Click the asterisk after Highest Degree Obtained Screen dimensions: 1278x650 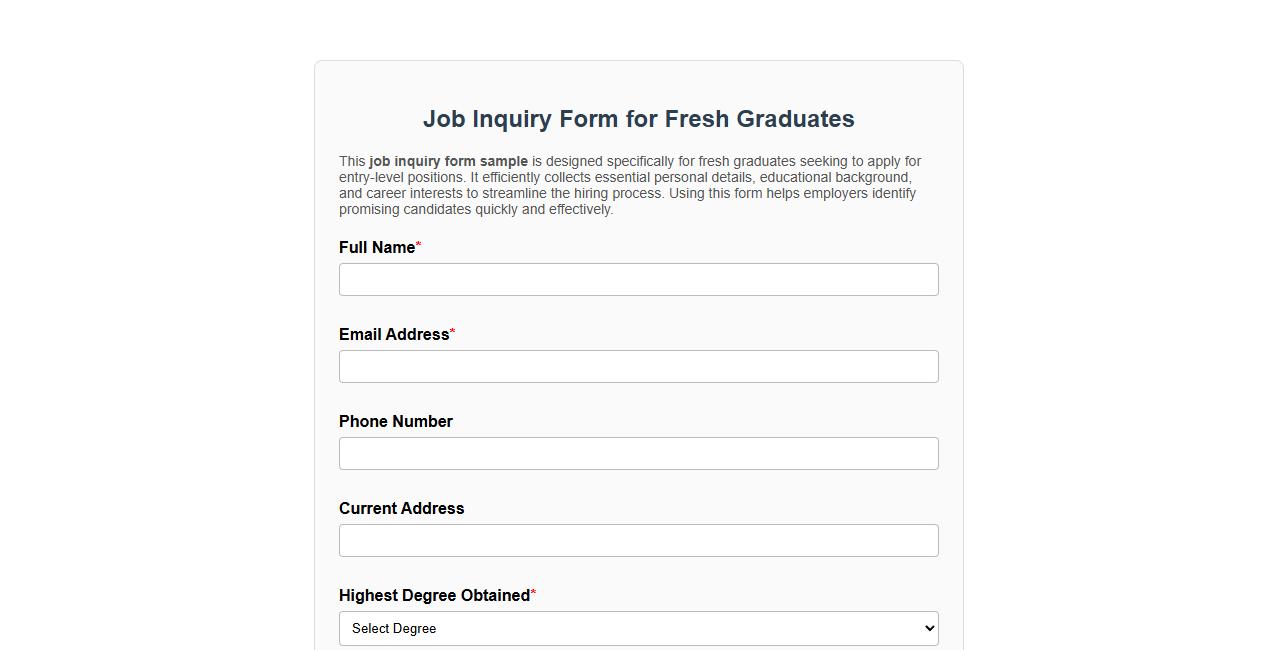[x=533, y=591]
